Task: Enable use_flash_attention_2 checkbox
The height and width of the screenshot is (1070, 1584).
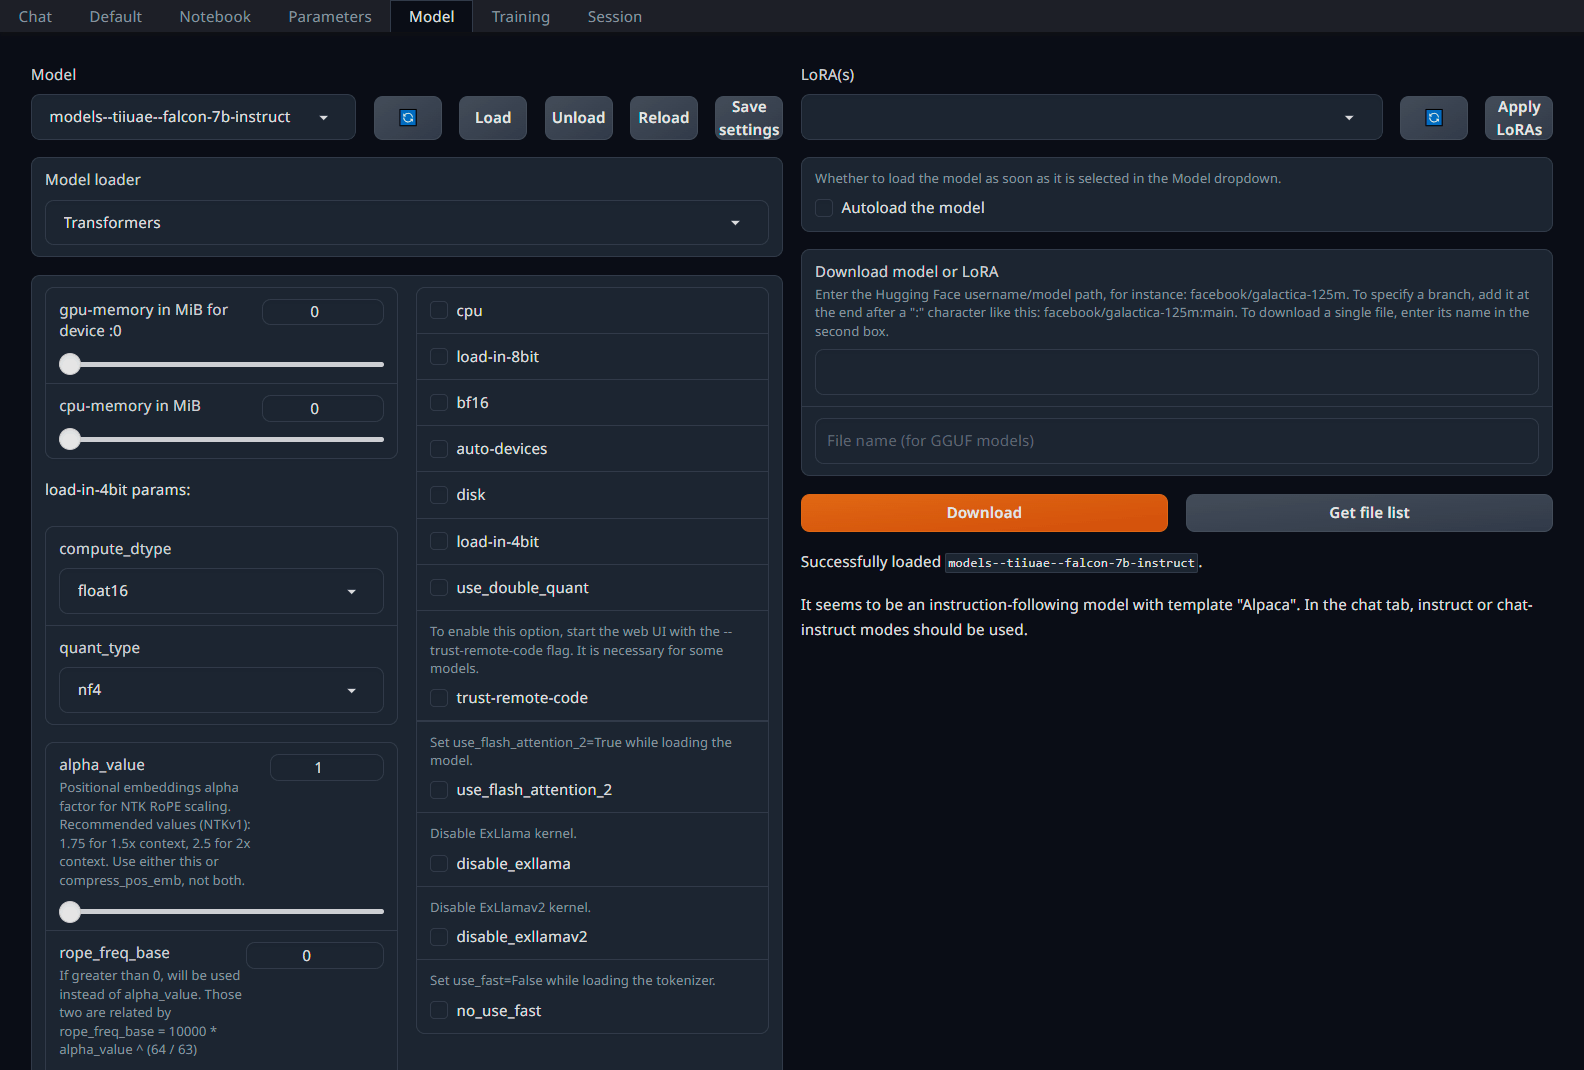Action: tap(439, 790)
